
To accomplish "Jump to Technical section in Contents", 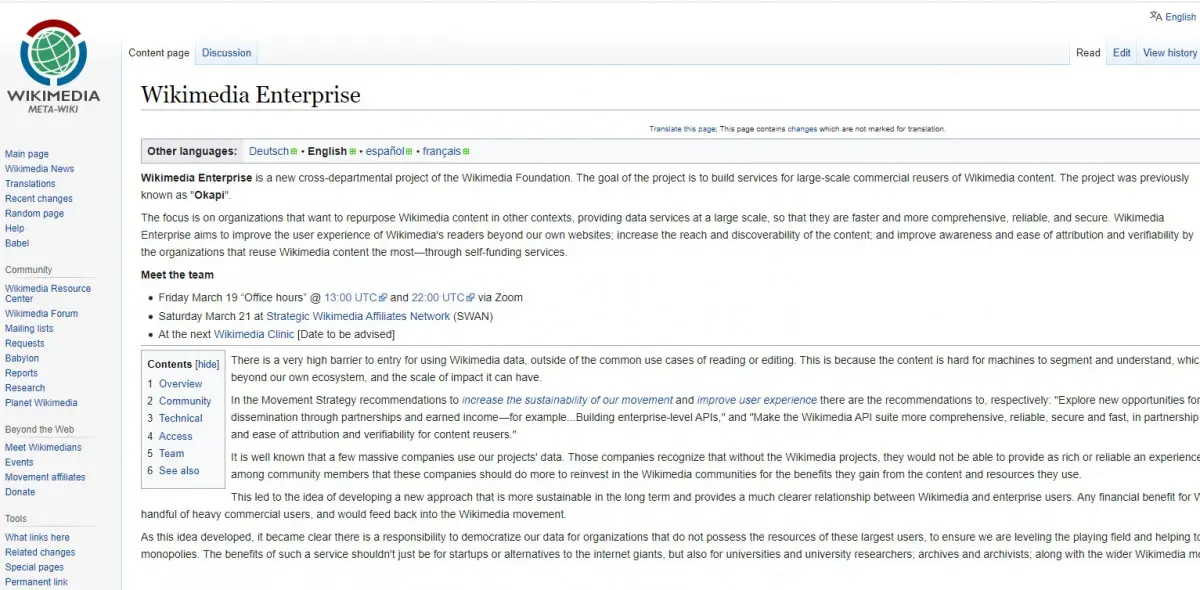I will tap(180, 418).
